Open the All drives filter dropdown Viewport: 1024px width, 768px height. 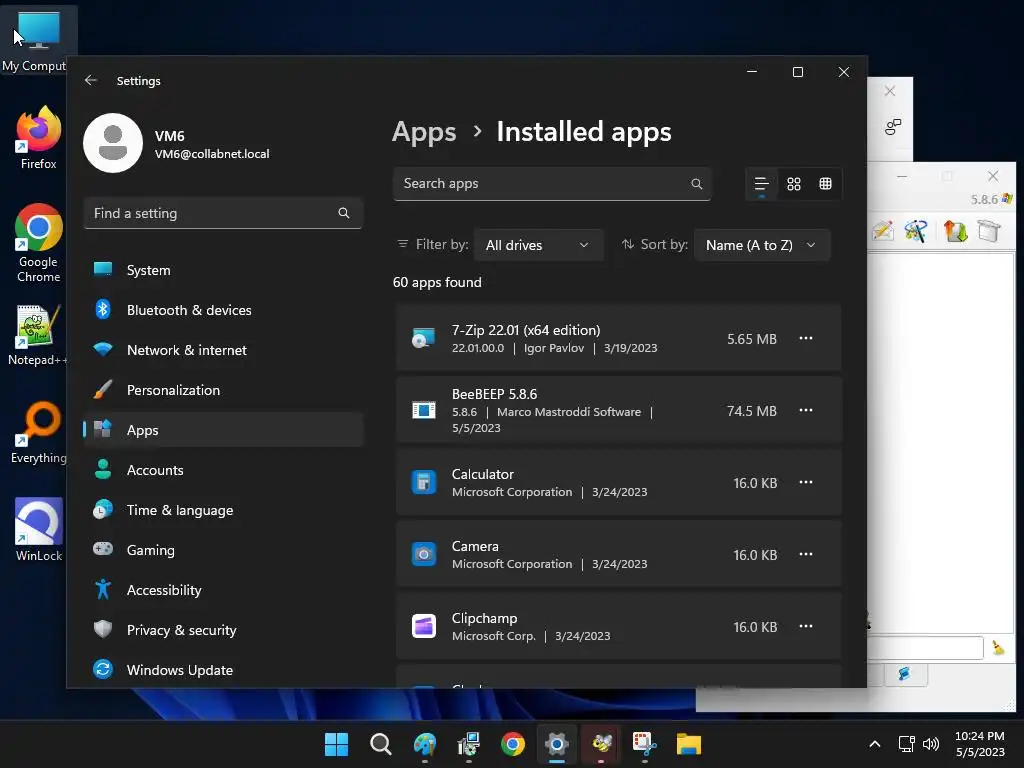point(538,245)
